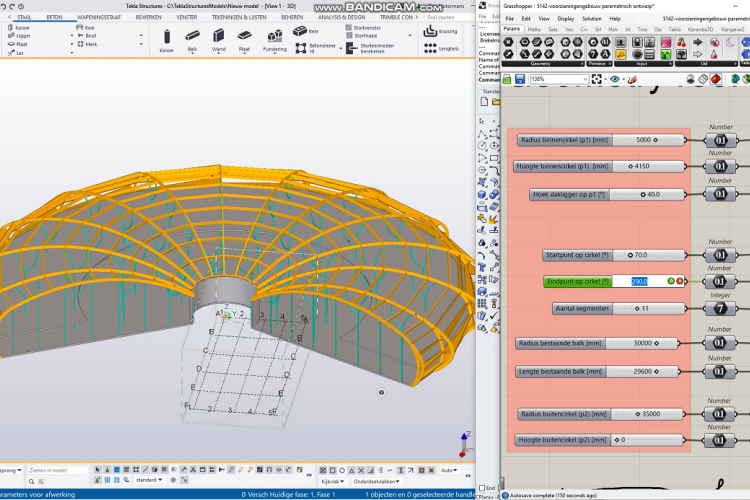The height and width of the screenshot is (500, 750).
Task: Toggle Grasshopper preview eye icon
Action: [615, 79]
